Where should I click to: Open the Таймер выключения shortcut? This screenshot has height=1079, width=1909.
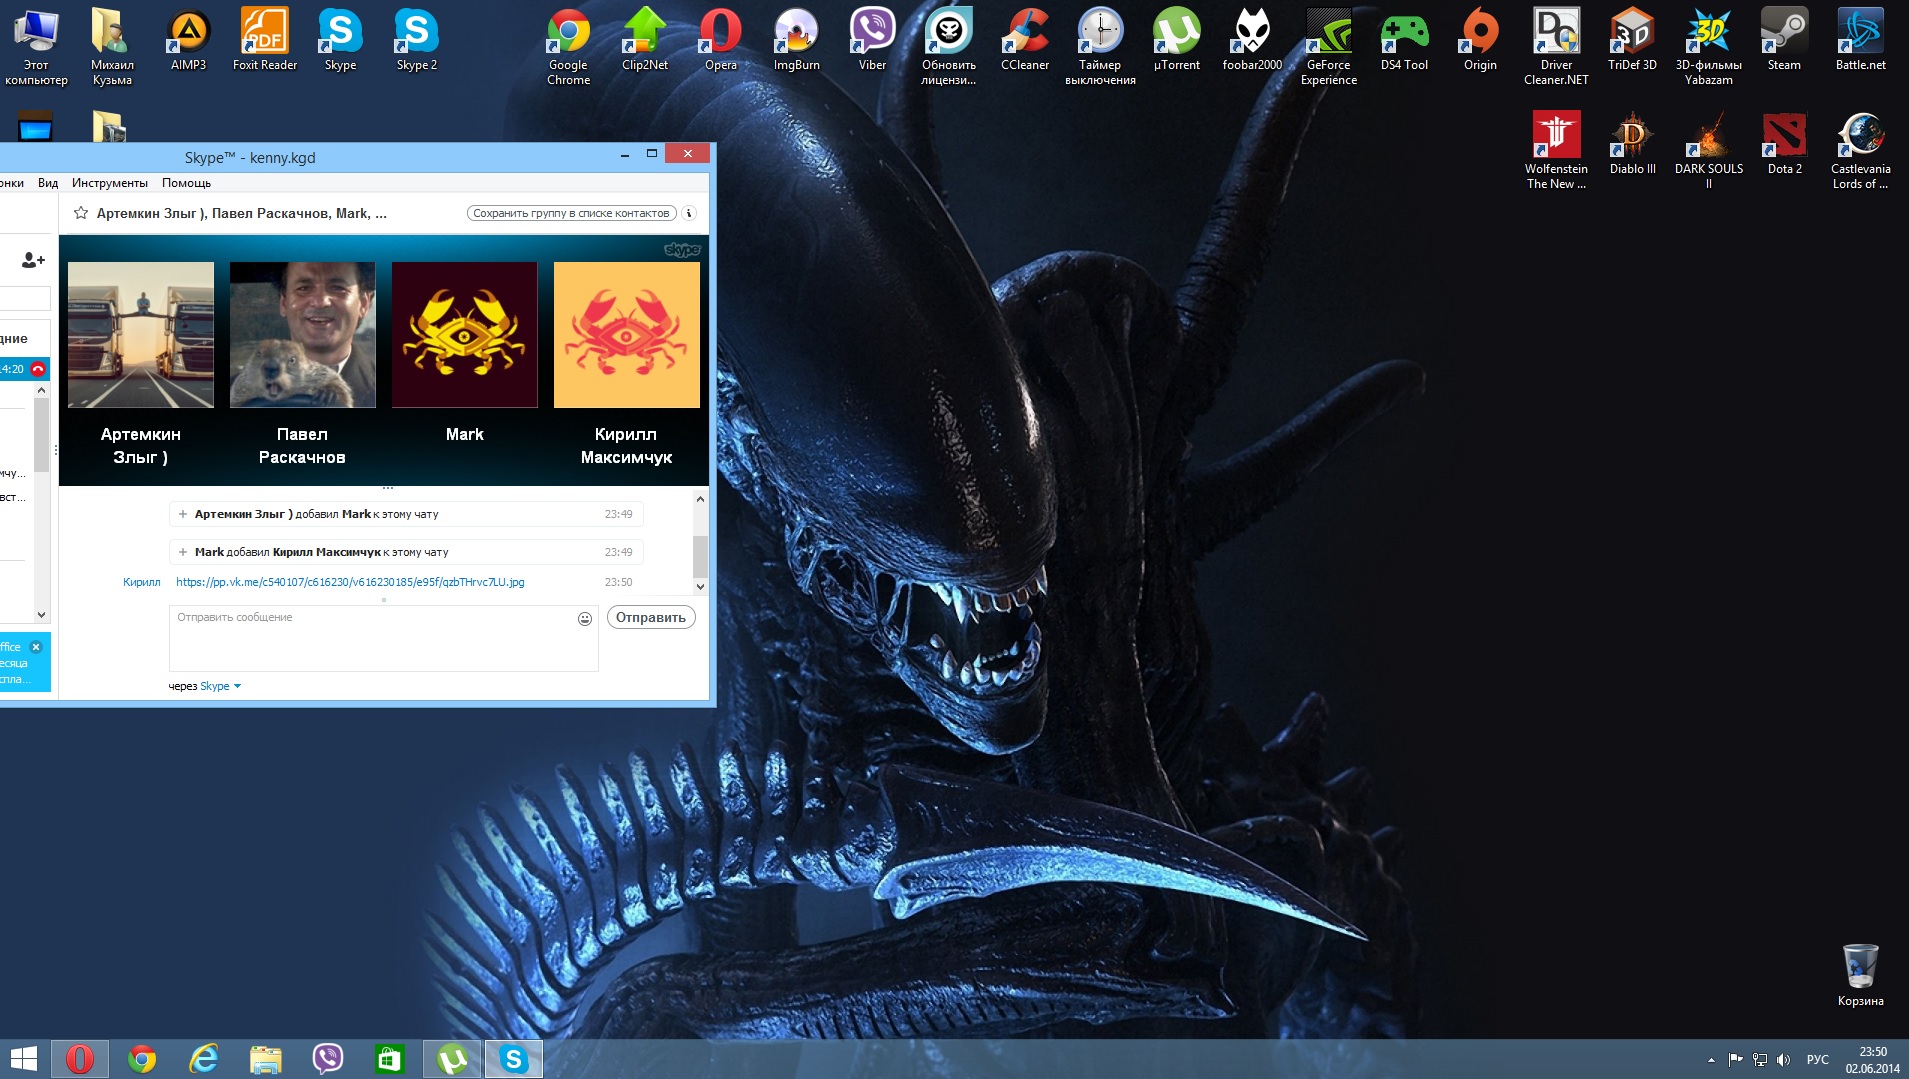tap(1100, 47)
